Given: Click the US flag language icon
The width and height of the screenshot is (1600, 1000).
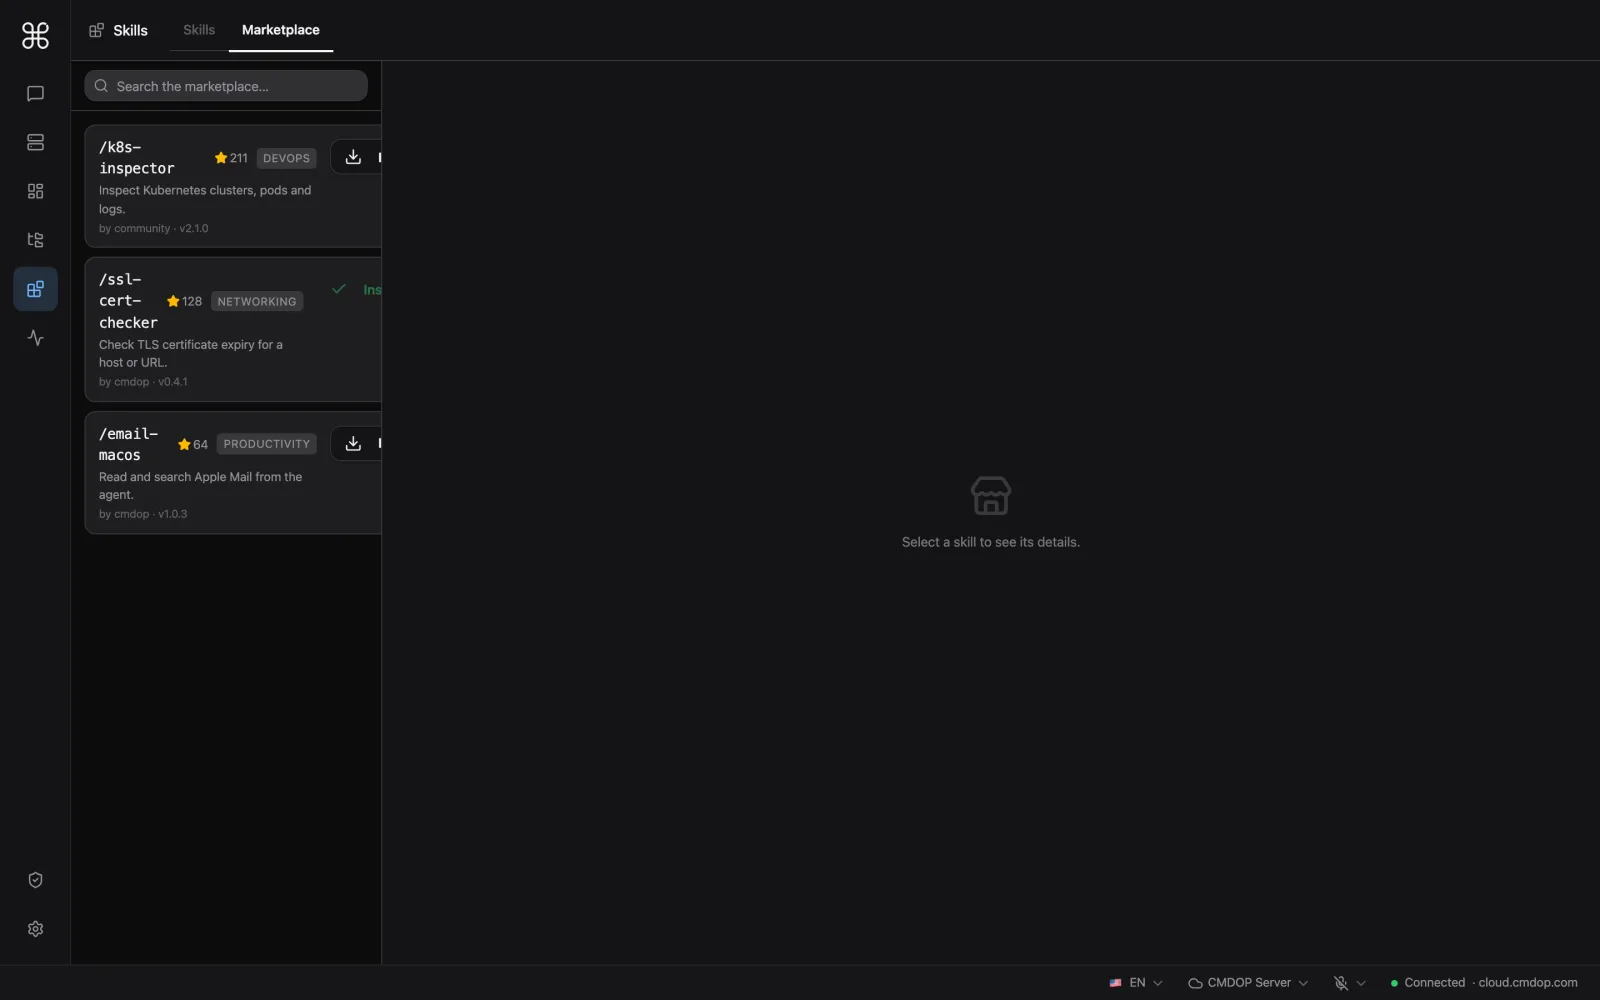Looking at the screenshot, I should (1115, 983).
